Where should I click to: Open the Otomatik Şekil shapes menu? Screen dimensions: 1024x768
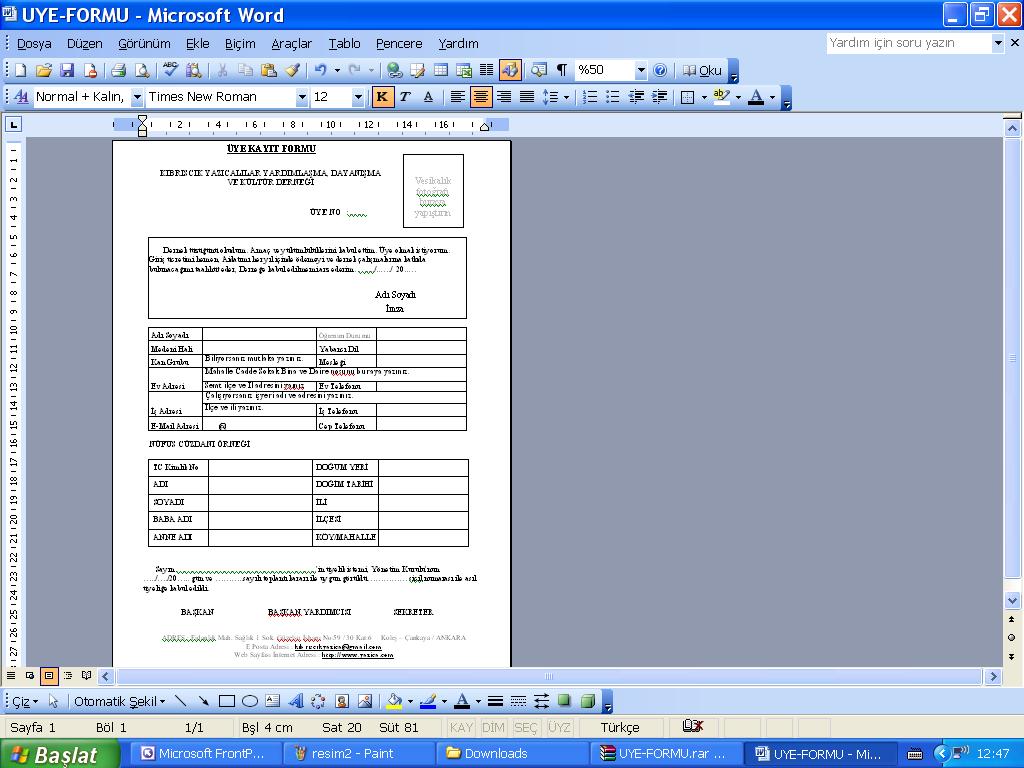120,701
